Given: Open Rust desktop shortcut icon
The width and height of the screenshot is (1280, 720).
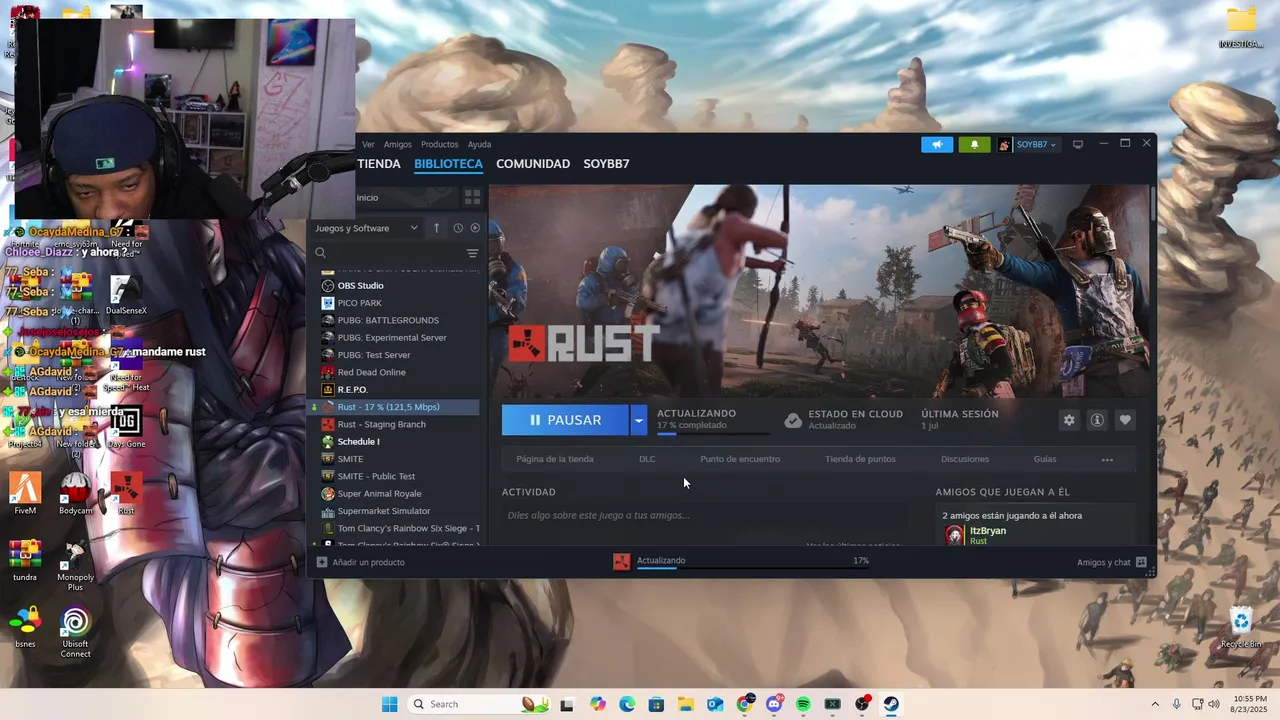Looking at the screenshot, I should (126, 494).
